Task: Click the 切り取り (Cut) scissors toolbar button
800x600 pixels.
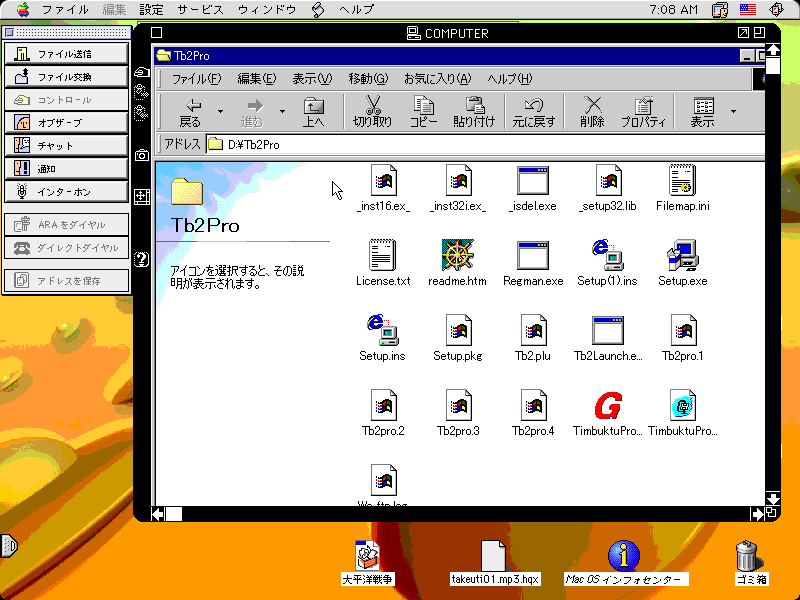Action: 372,111
